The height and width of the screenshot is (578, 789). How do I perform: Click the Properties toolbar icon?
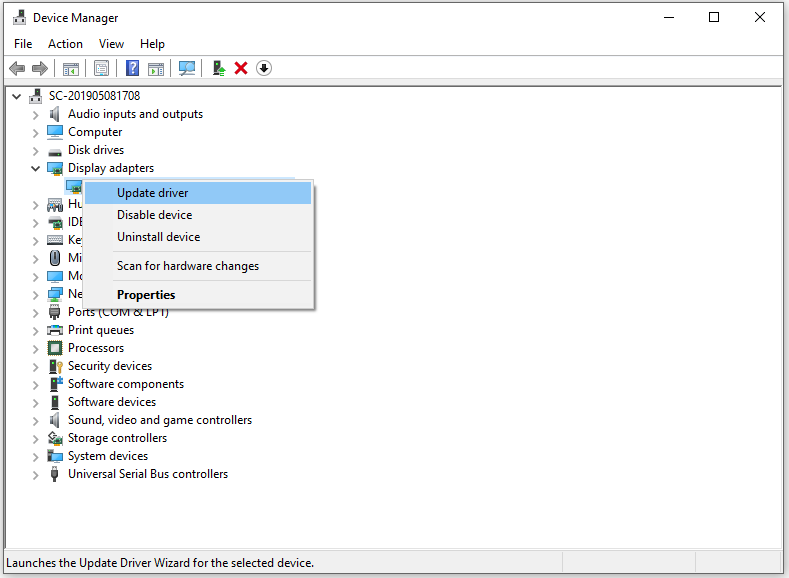(x=101, y=68)
